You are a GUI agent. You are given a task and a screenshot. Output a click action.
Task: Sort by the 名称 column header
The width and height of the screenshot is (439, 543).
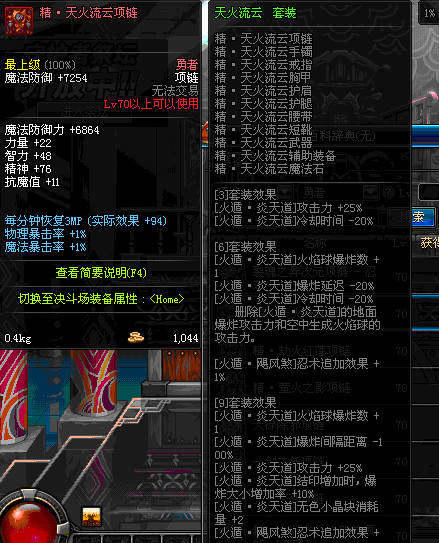click(315, 243)
